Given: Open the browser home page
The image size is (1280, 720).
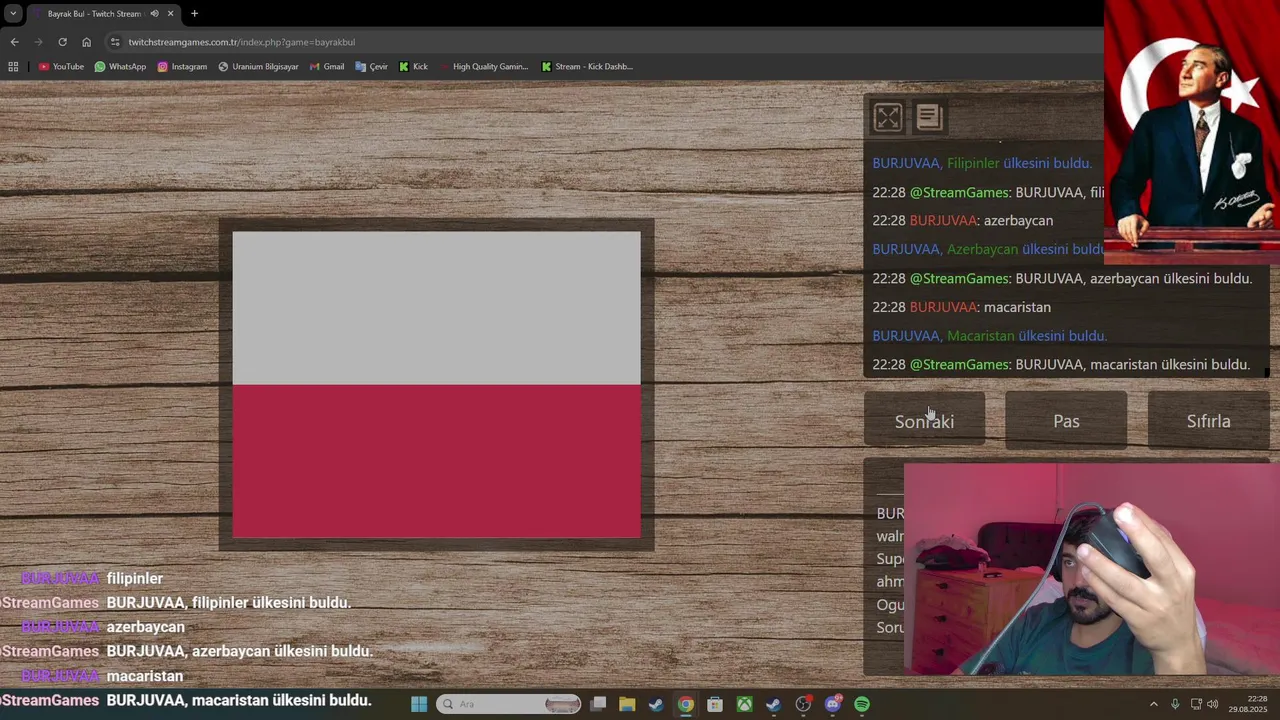Looking at the screenshot, I should tap(86, 42).
